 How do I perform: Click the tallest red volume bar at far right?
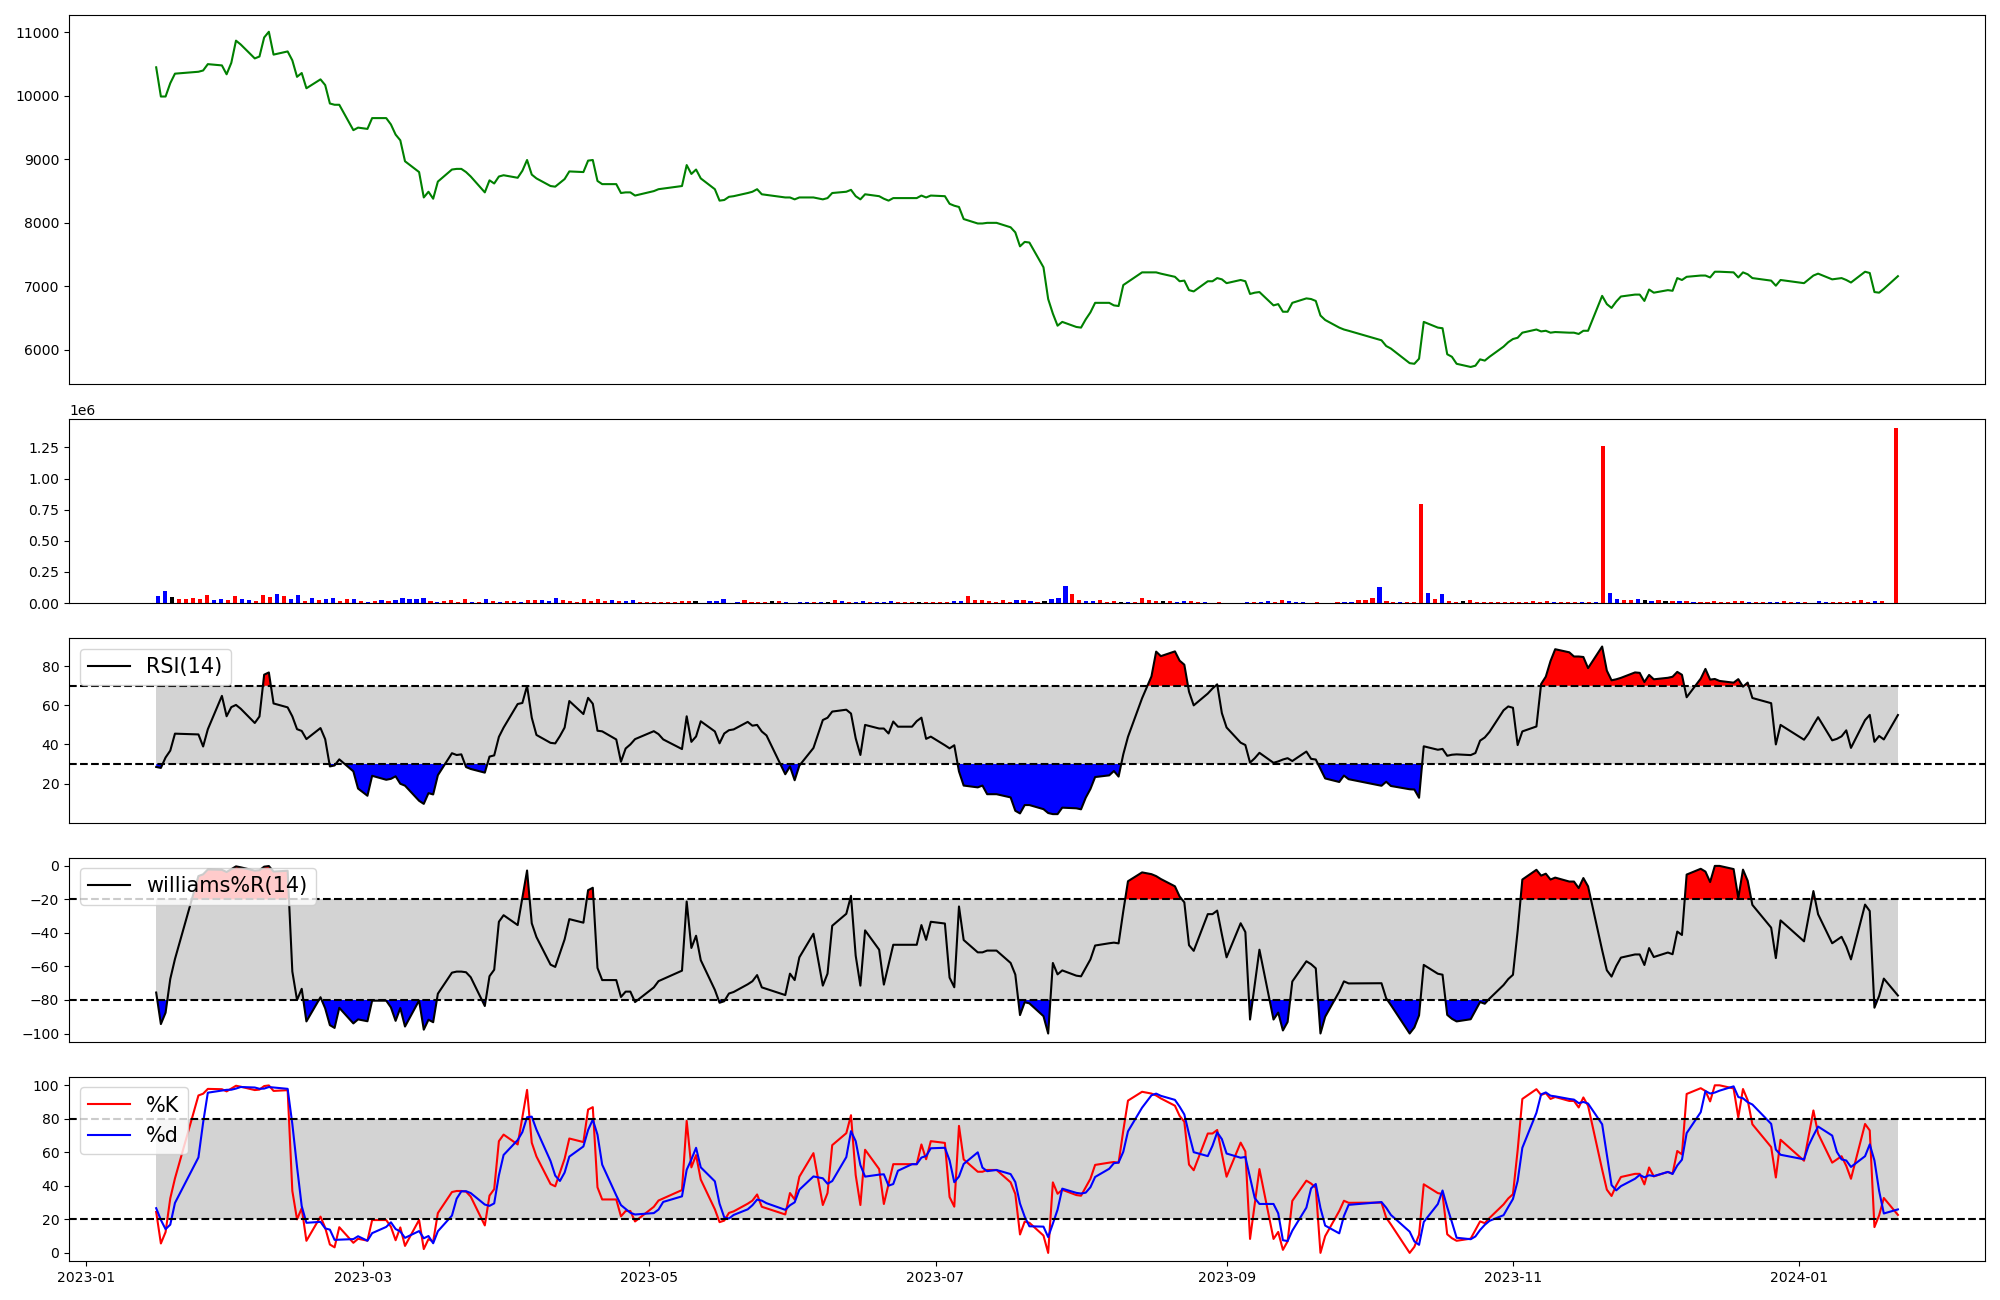click(1895, 516)
